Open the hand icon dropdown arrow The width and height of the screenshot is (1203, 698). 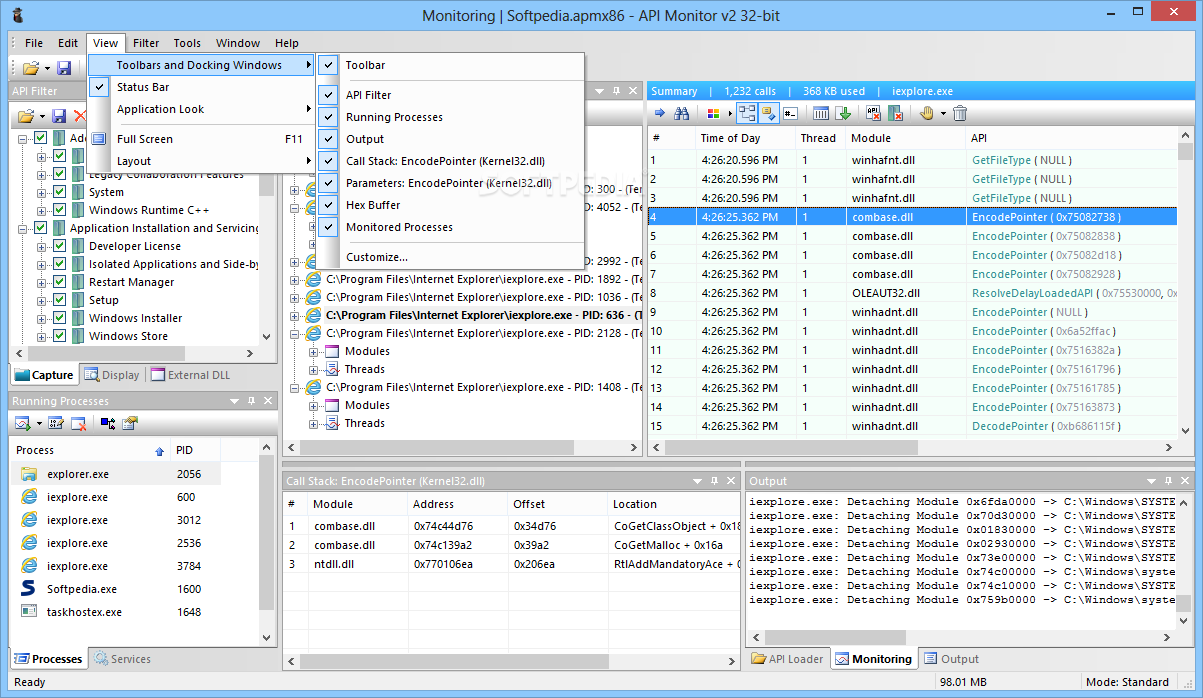tap(942, 114)
